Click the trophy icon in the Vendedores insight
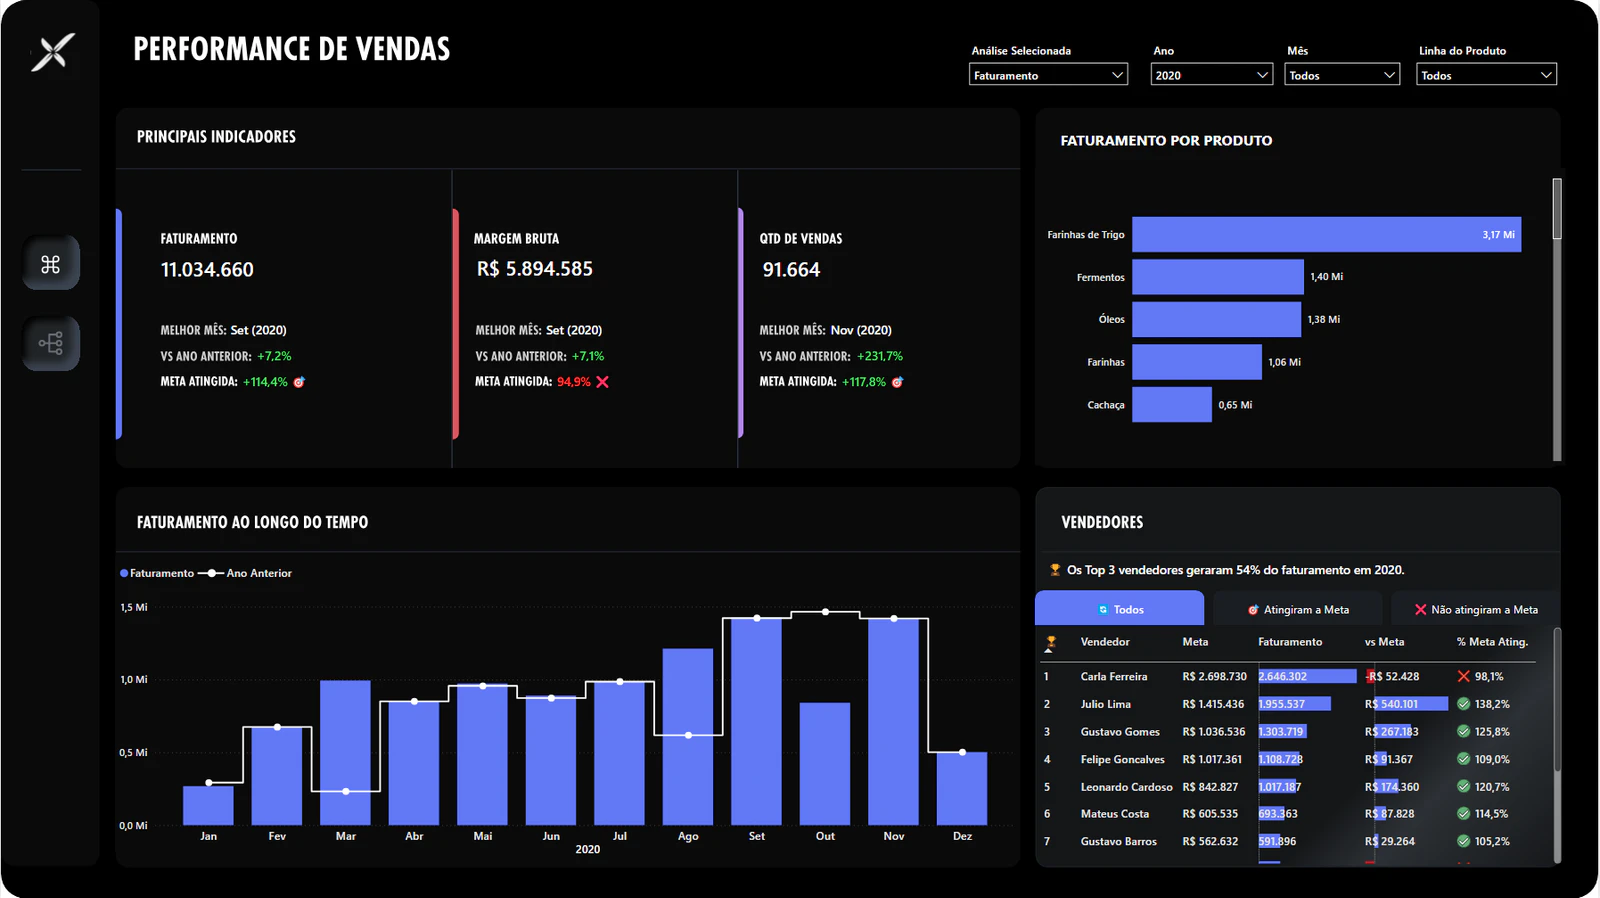 pos(1055,570)
